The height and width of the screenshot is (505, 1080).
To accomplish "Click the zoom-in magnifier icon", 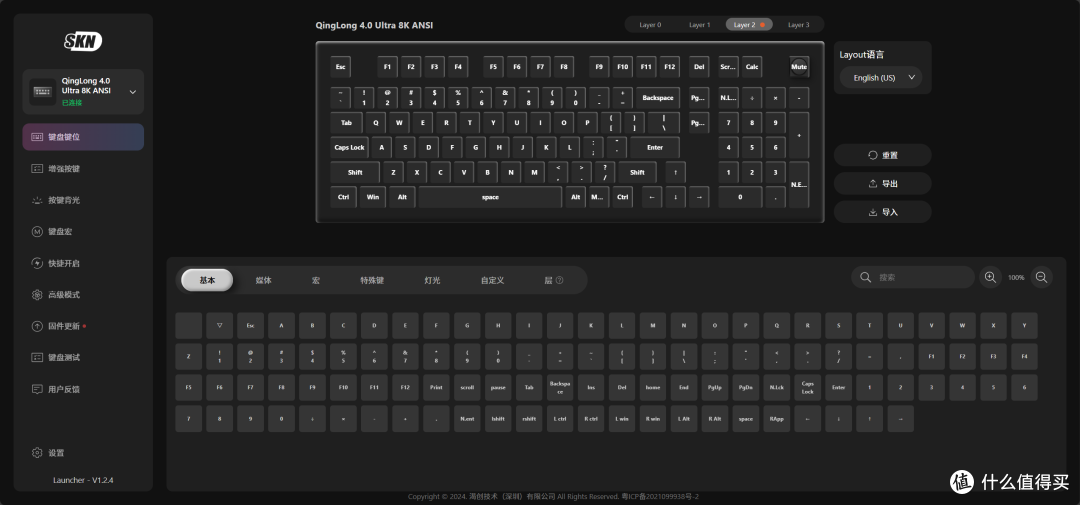I will tap(990, 277).
